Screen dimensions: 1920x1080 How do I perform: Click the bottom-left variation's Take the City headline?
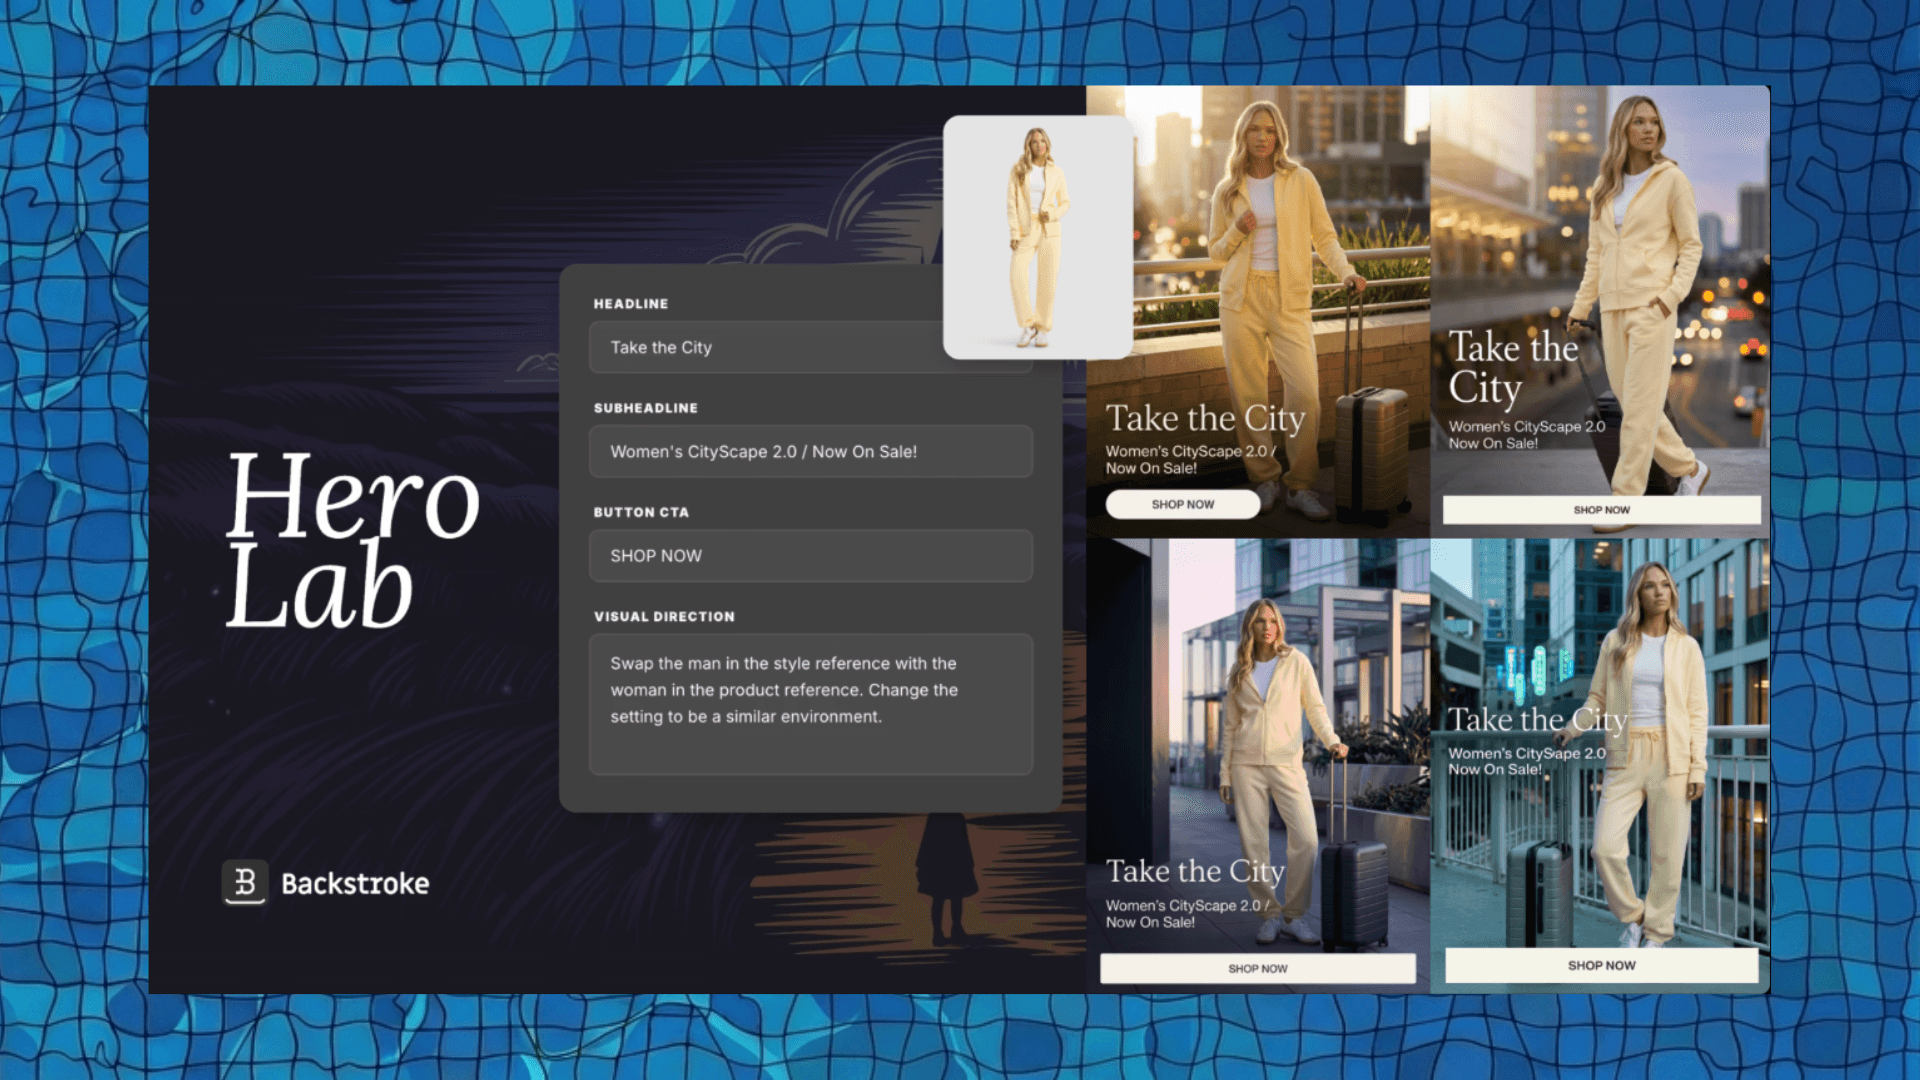pyautogui.click(x=1195, y=871)
